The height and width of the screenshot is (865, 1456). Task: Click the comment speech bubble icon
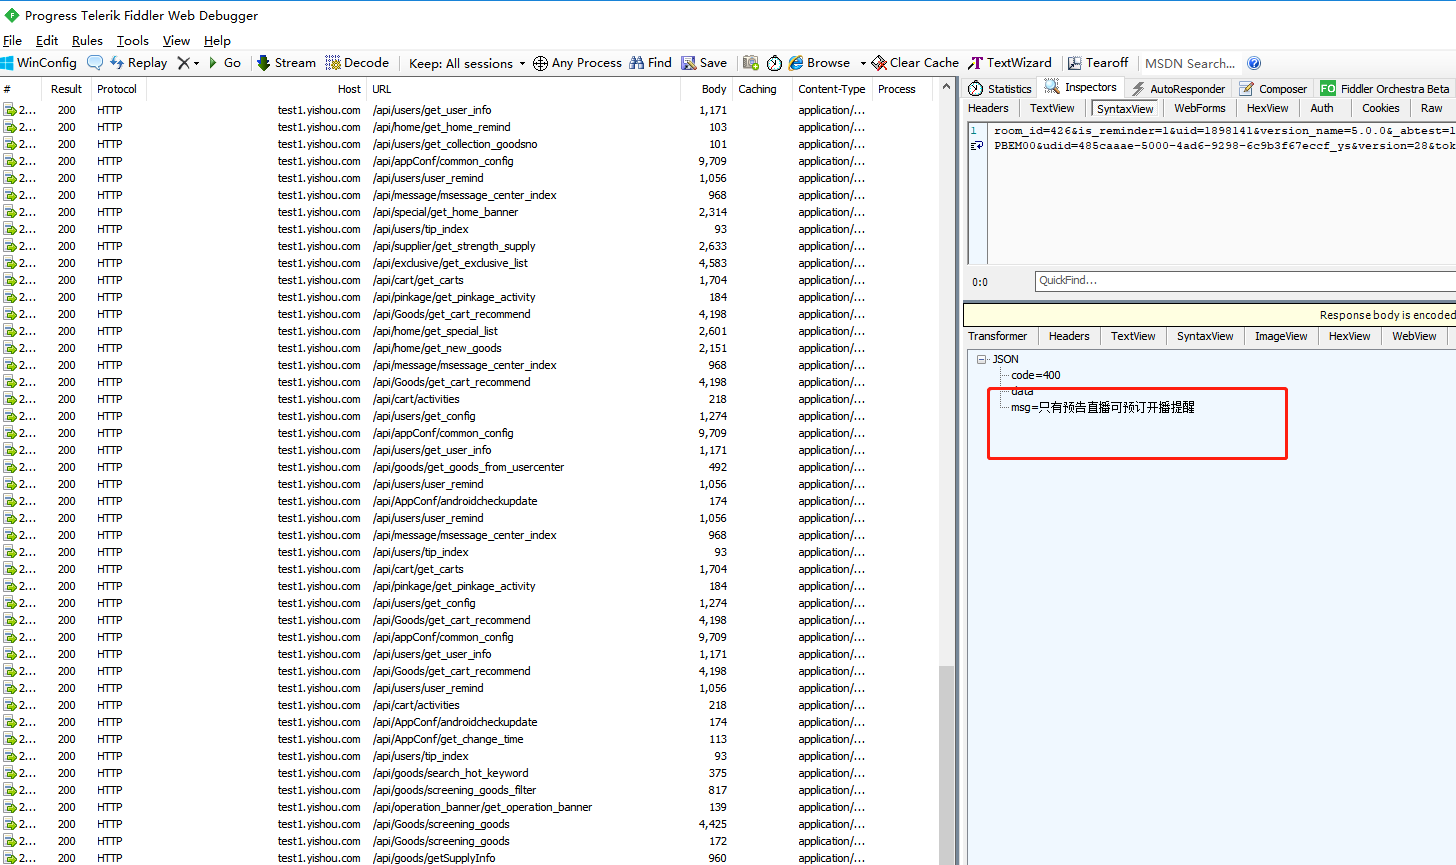[95, 63]
